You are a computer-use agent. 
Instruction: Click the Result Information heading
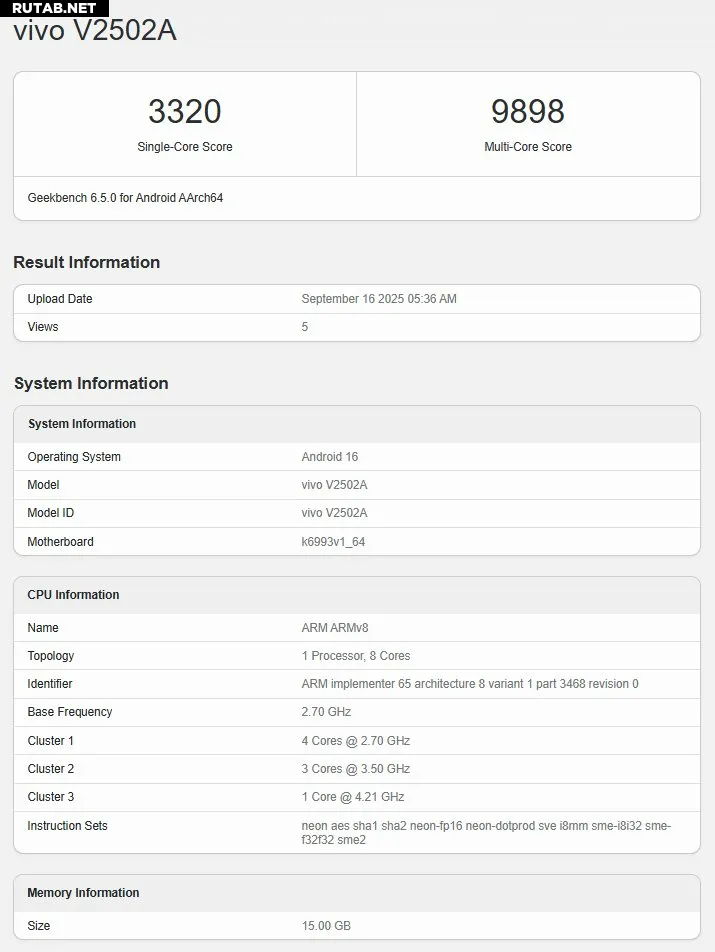(x=87, y=262)
